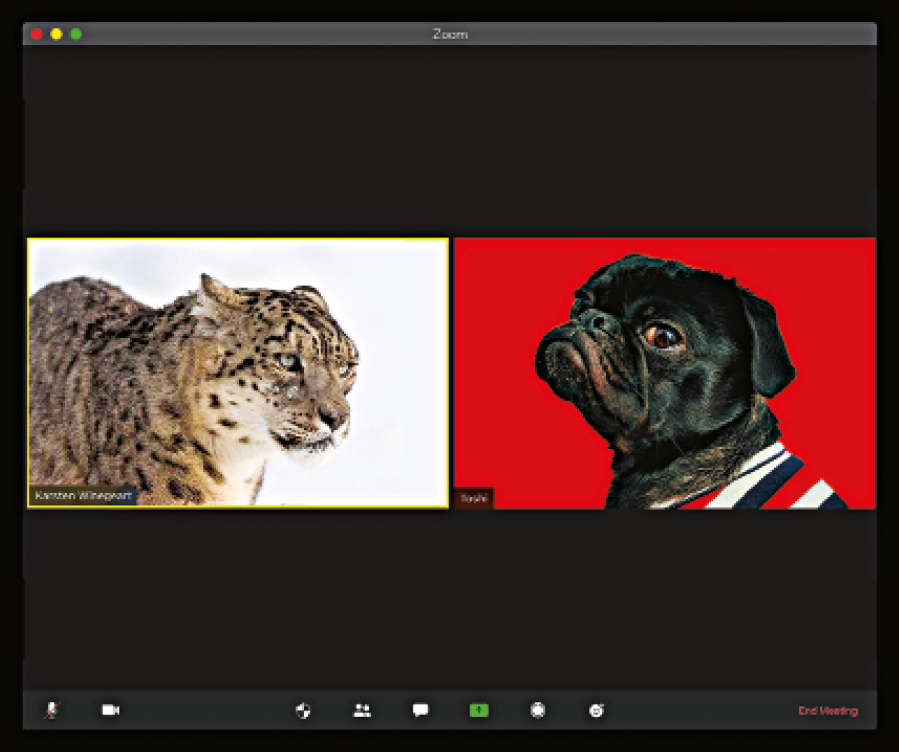Unmute the microphone in the meeting toolbar

[50, 710]
